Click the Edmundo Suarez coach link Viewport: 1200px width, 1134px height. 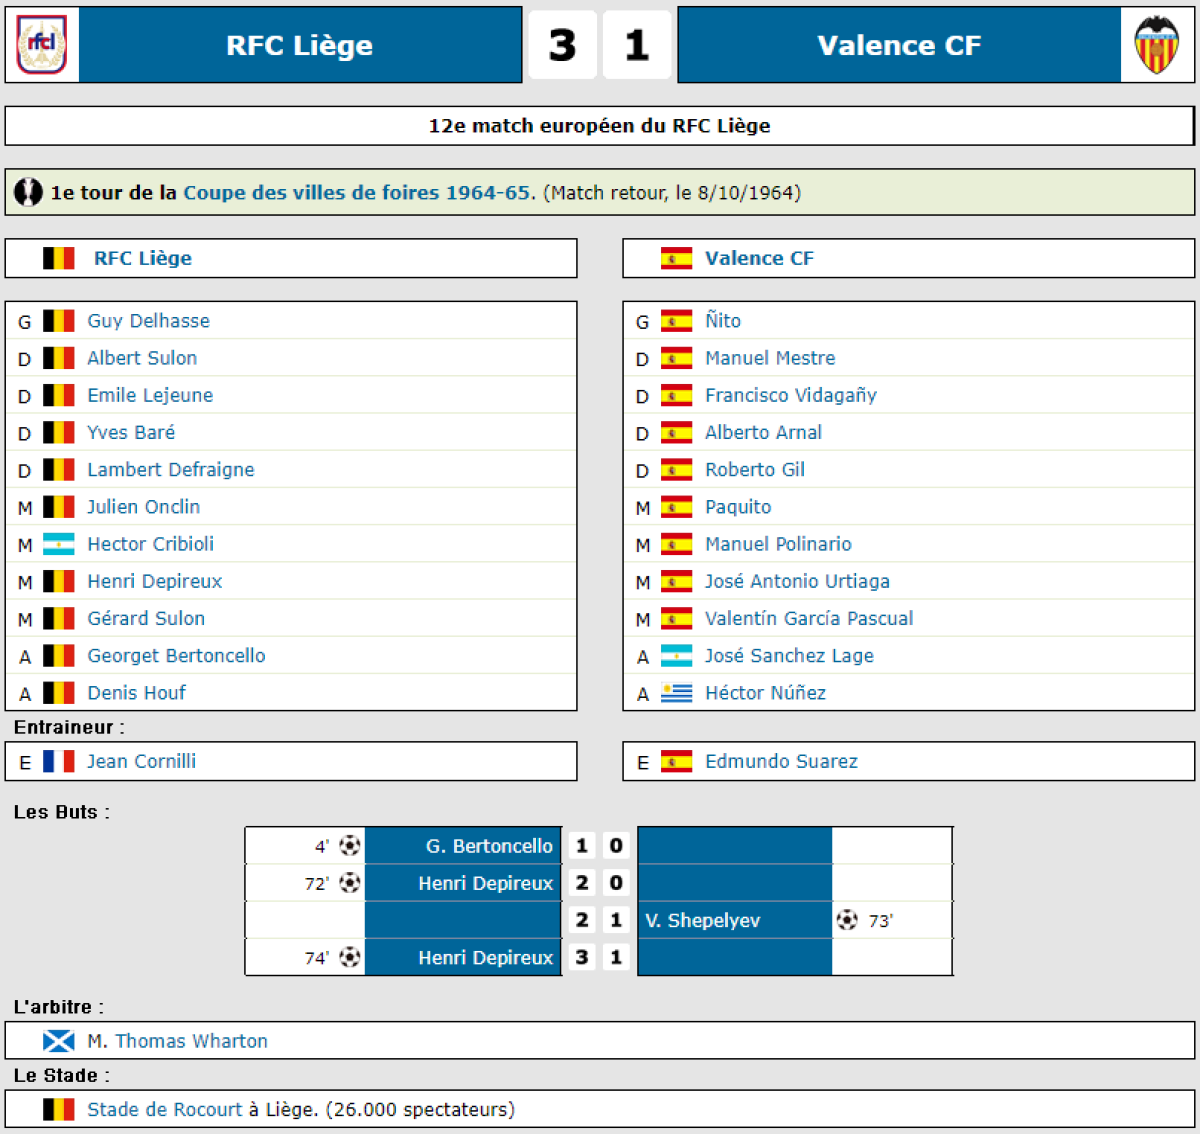pyautogui.click(x=781, y=761)
